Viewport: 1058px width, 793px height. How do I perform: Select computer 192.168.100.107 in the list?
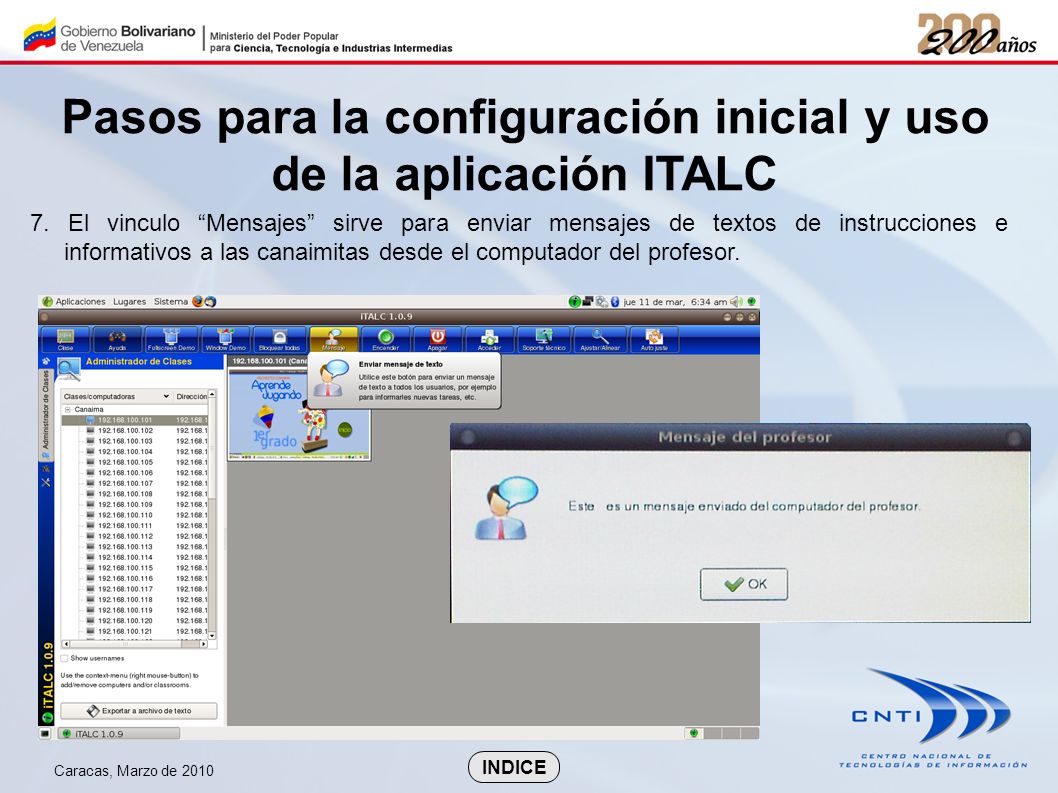coord(135,483)
